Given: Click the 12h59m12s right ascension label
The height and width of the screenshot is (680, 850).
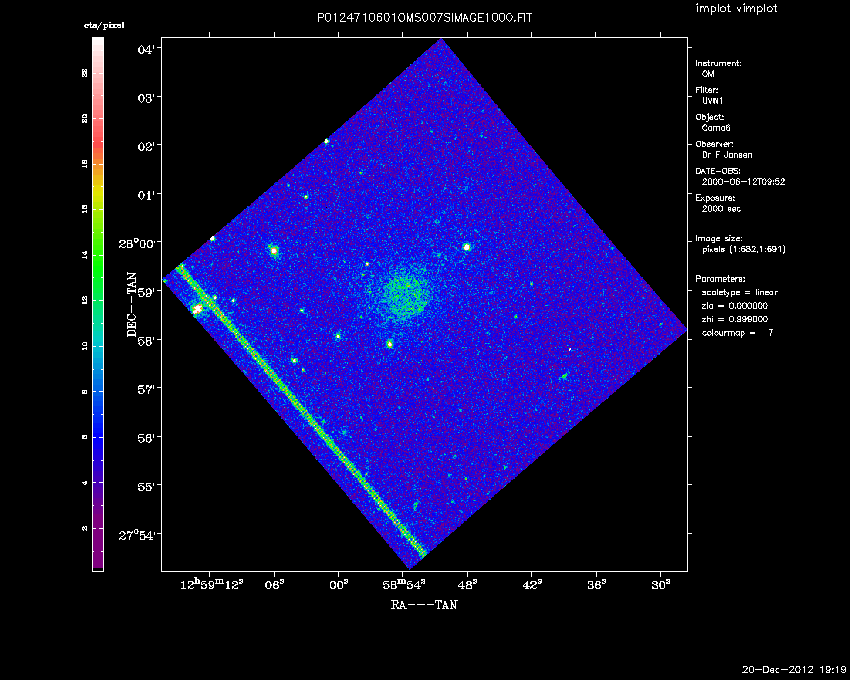Looking at the screenshot, I should (x=211, y=584).
